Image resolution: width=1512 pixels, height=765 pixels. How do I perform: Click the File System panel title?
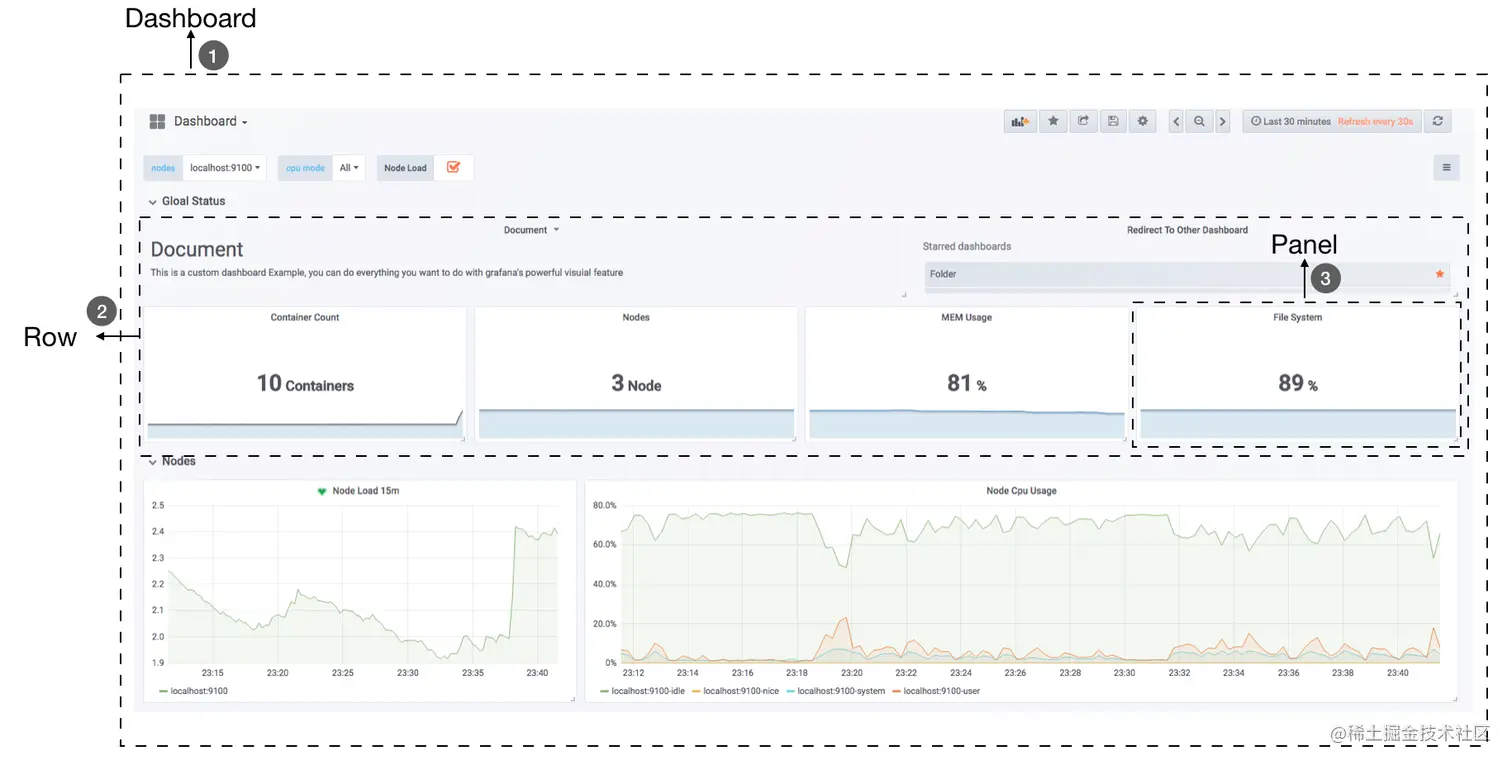[1297, 317]
